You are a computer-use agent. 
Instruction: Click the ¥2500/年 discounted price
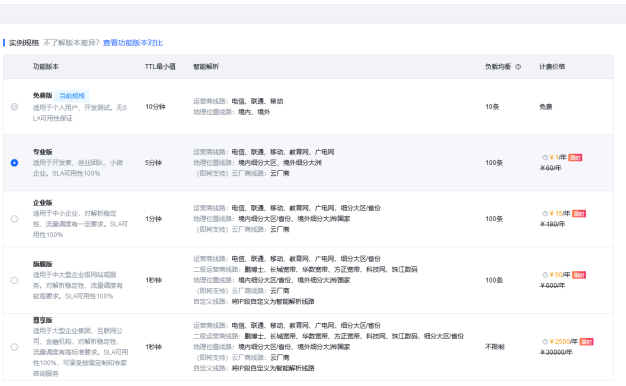click(563, 342)
